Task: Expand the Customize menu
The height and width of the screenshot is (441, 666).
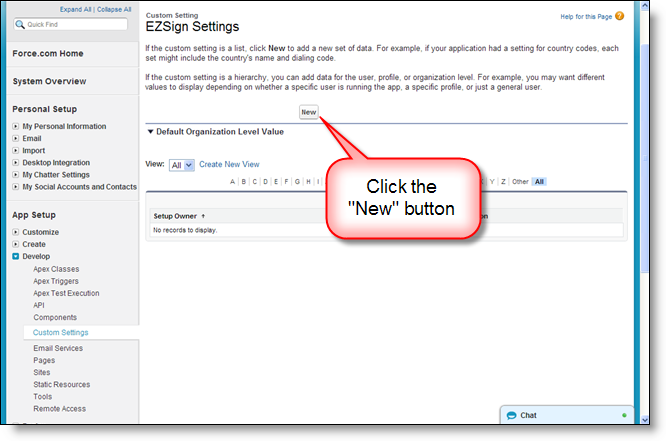Action: click(16, 232)
